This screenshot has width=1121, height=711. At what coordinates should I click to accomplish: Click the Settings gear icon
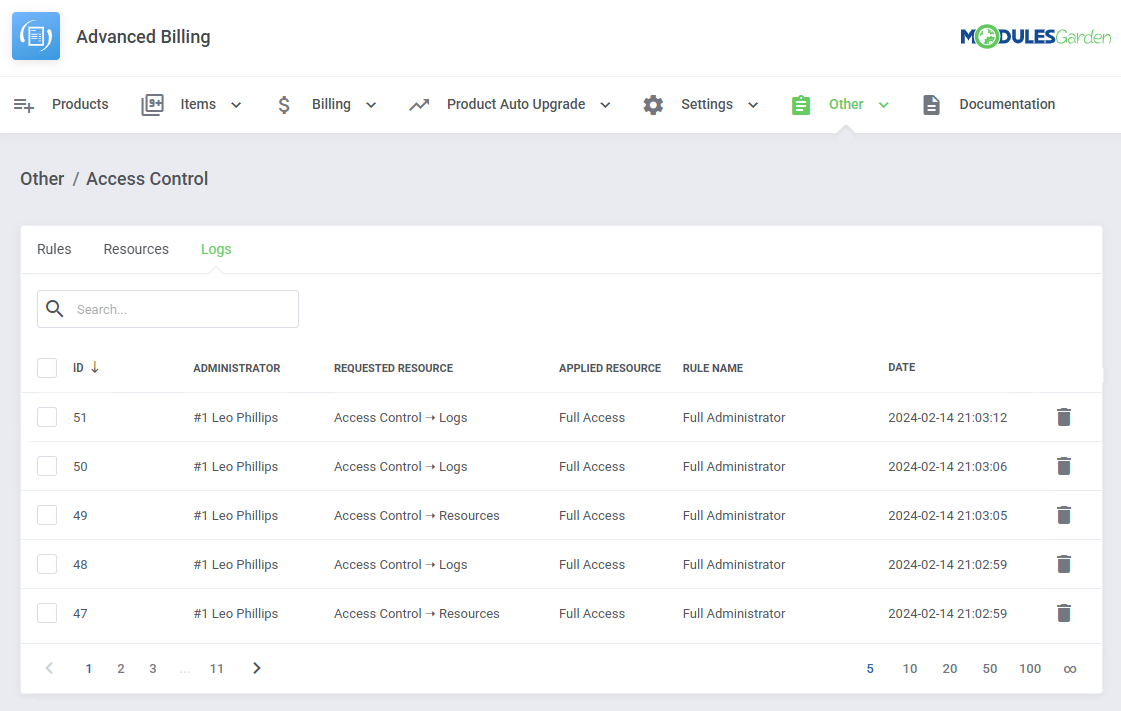pos(653,105)
